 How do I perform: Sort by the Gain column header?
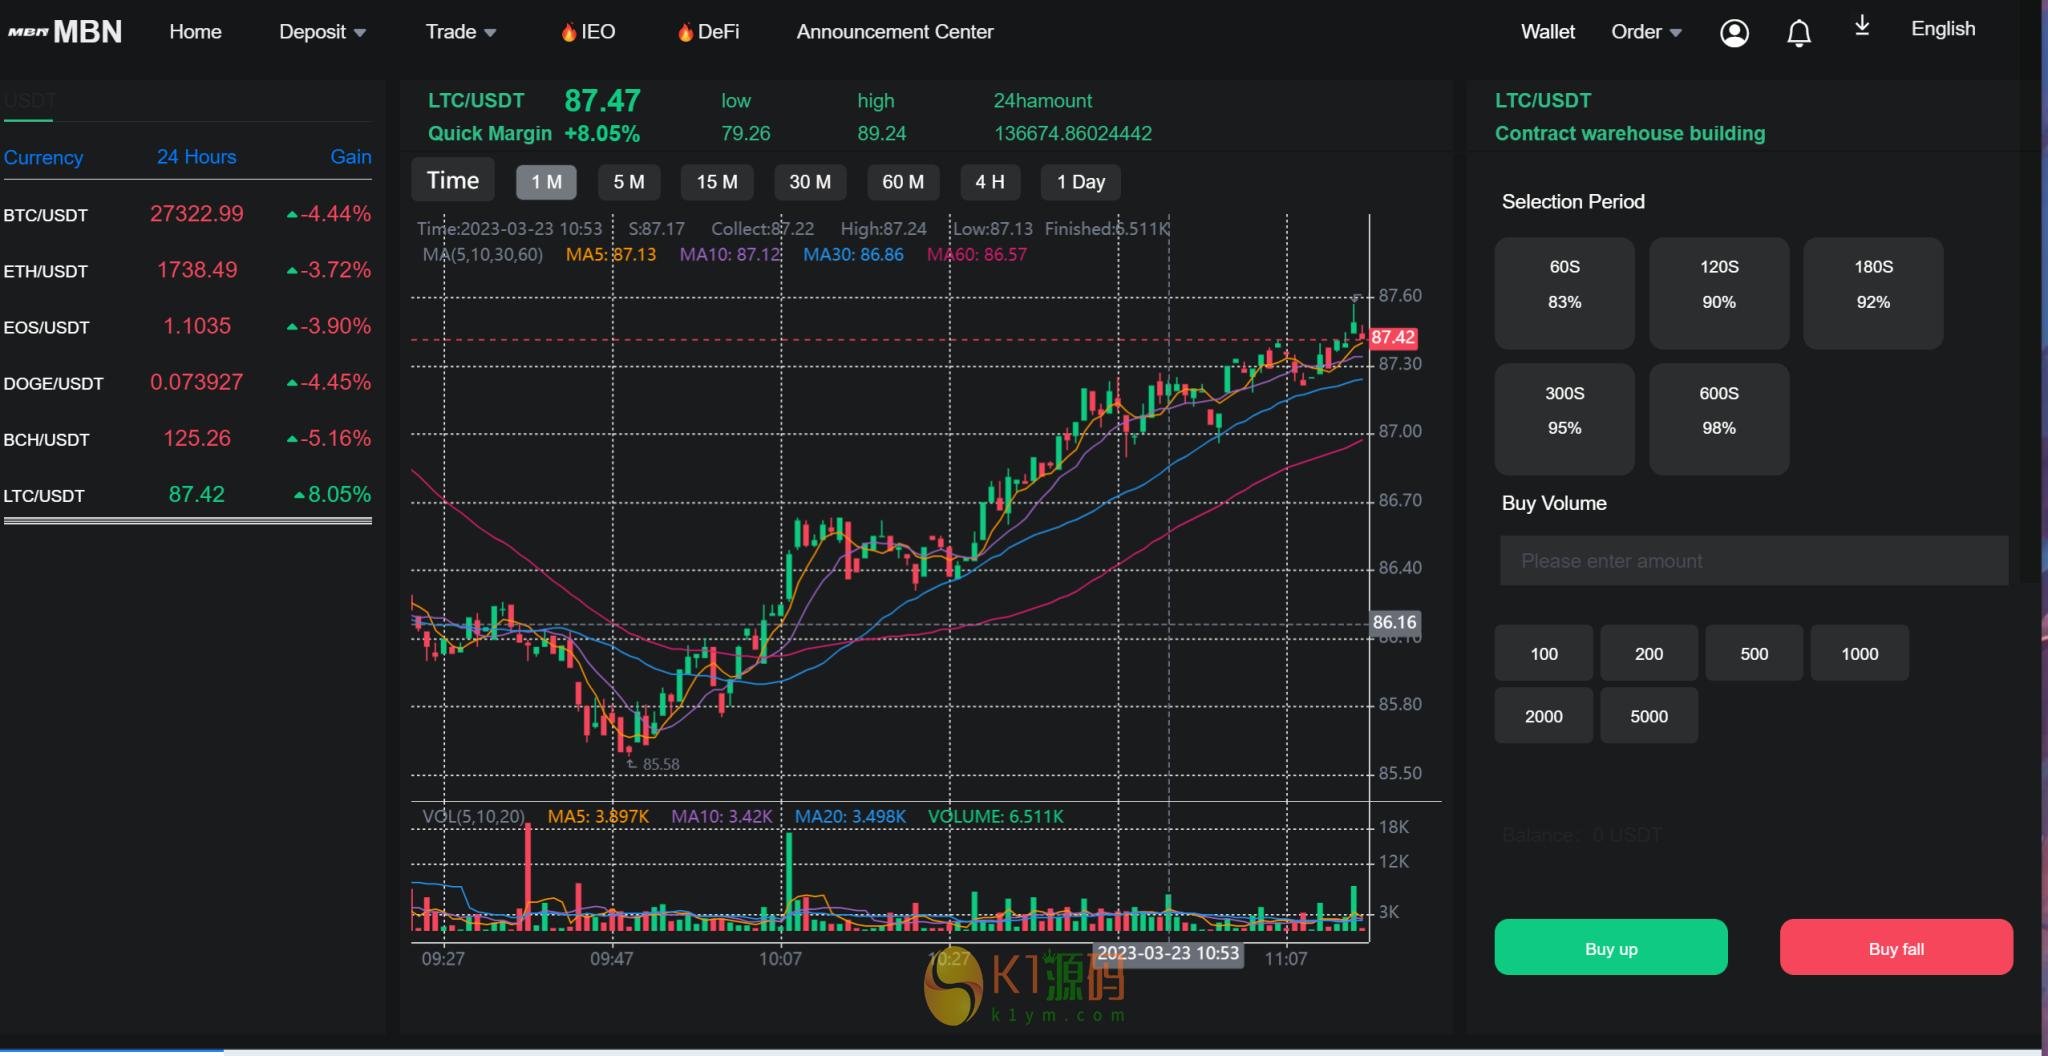[350, 157]
